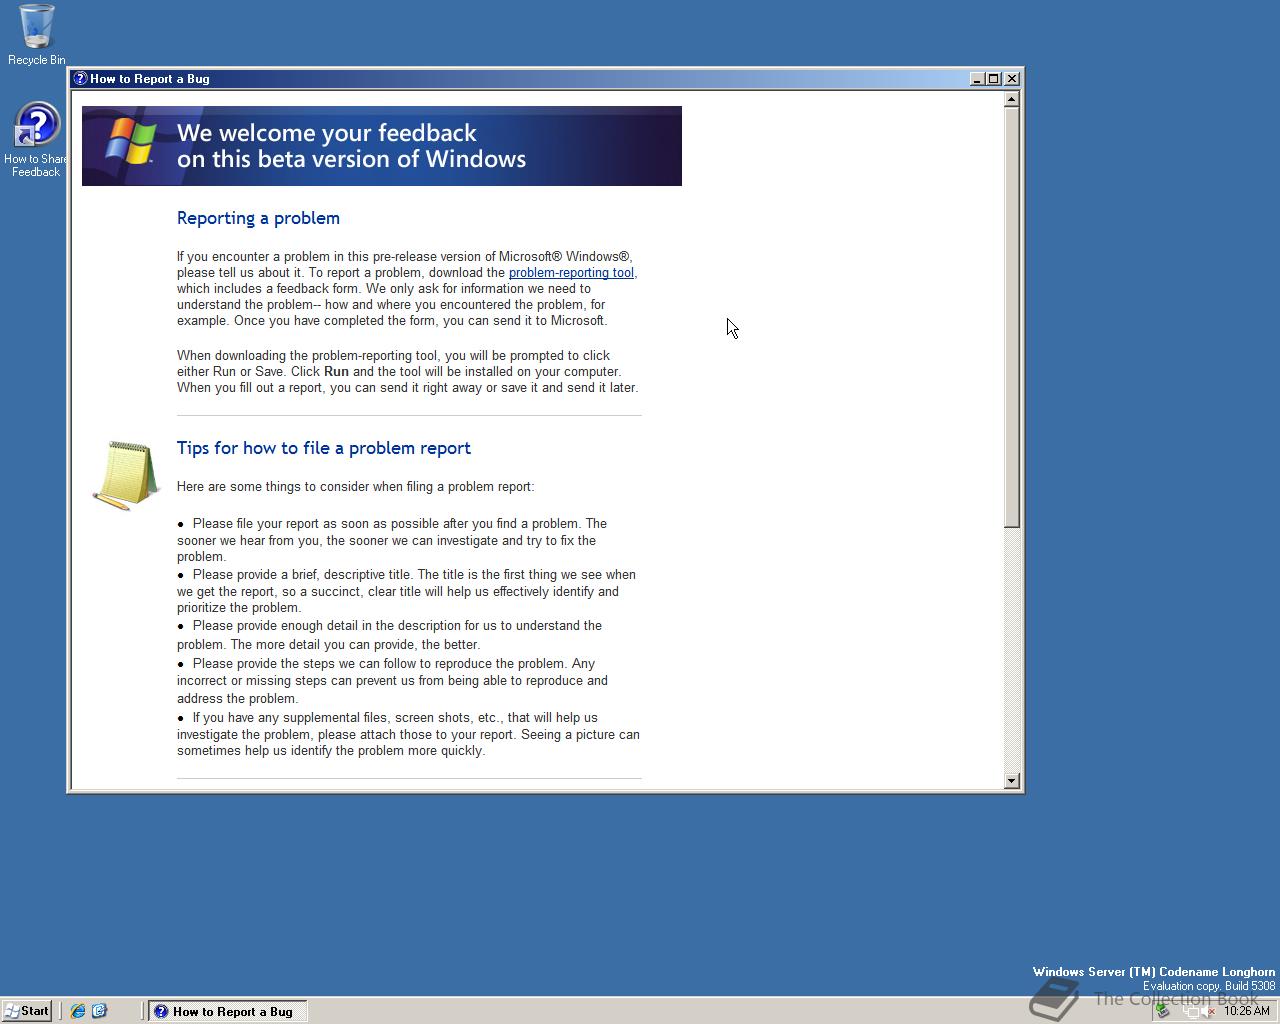Close the How to Report a Bug window
Viewport: 1280px width, 1024px height.
pos(1012,78)
